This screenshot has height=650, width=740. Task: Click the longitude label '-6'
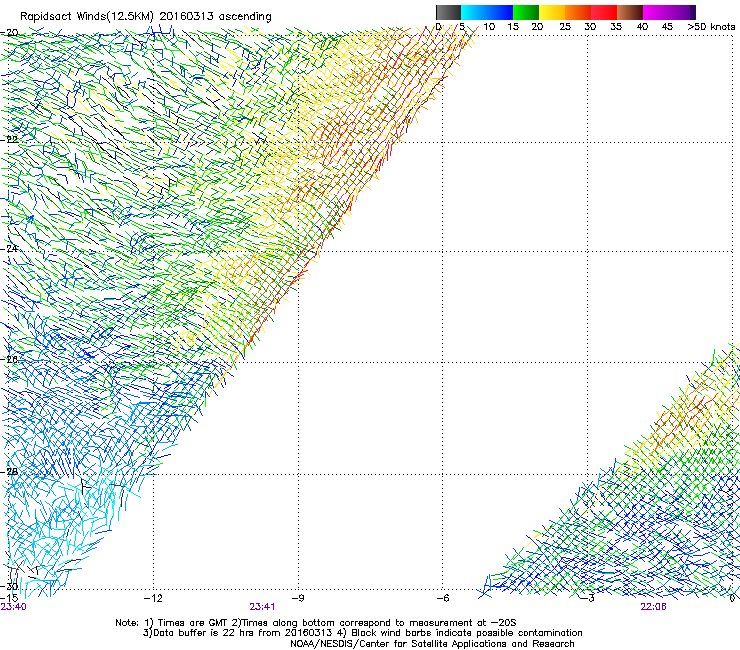tap(443, 598)
